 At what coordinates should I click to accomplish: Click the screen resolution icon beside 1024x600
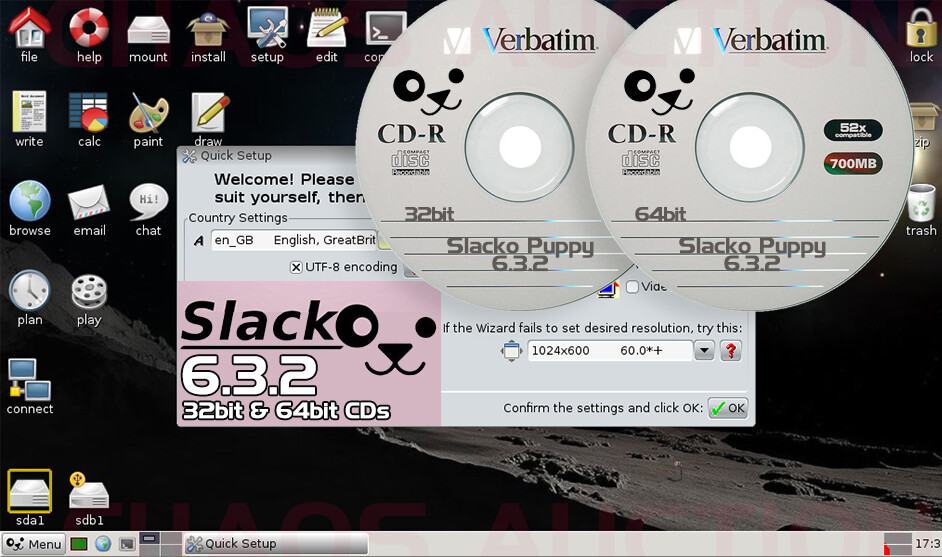[511, 350]
